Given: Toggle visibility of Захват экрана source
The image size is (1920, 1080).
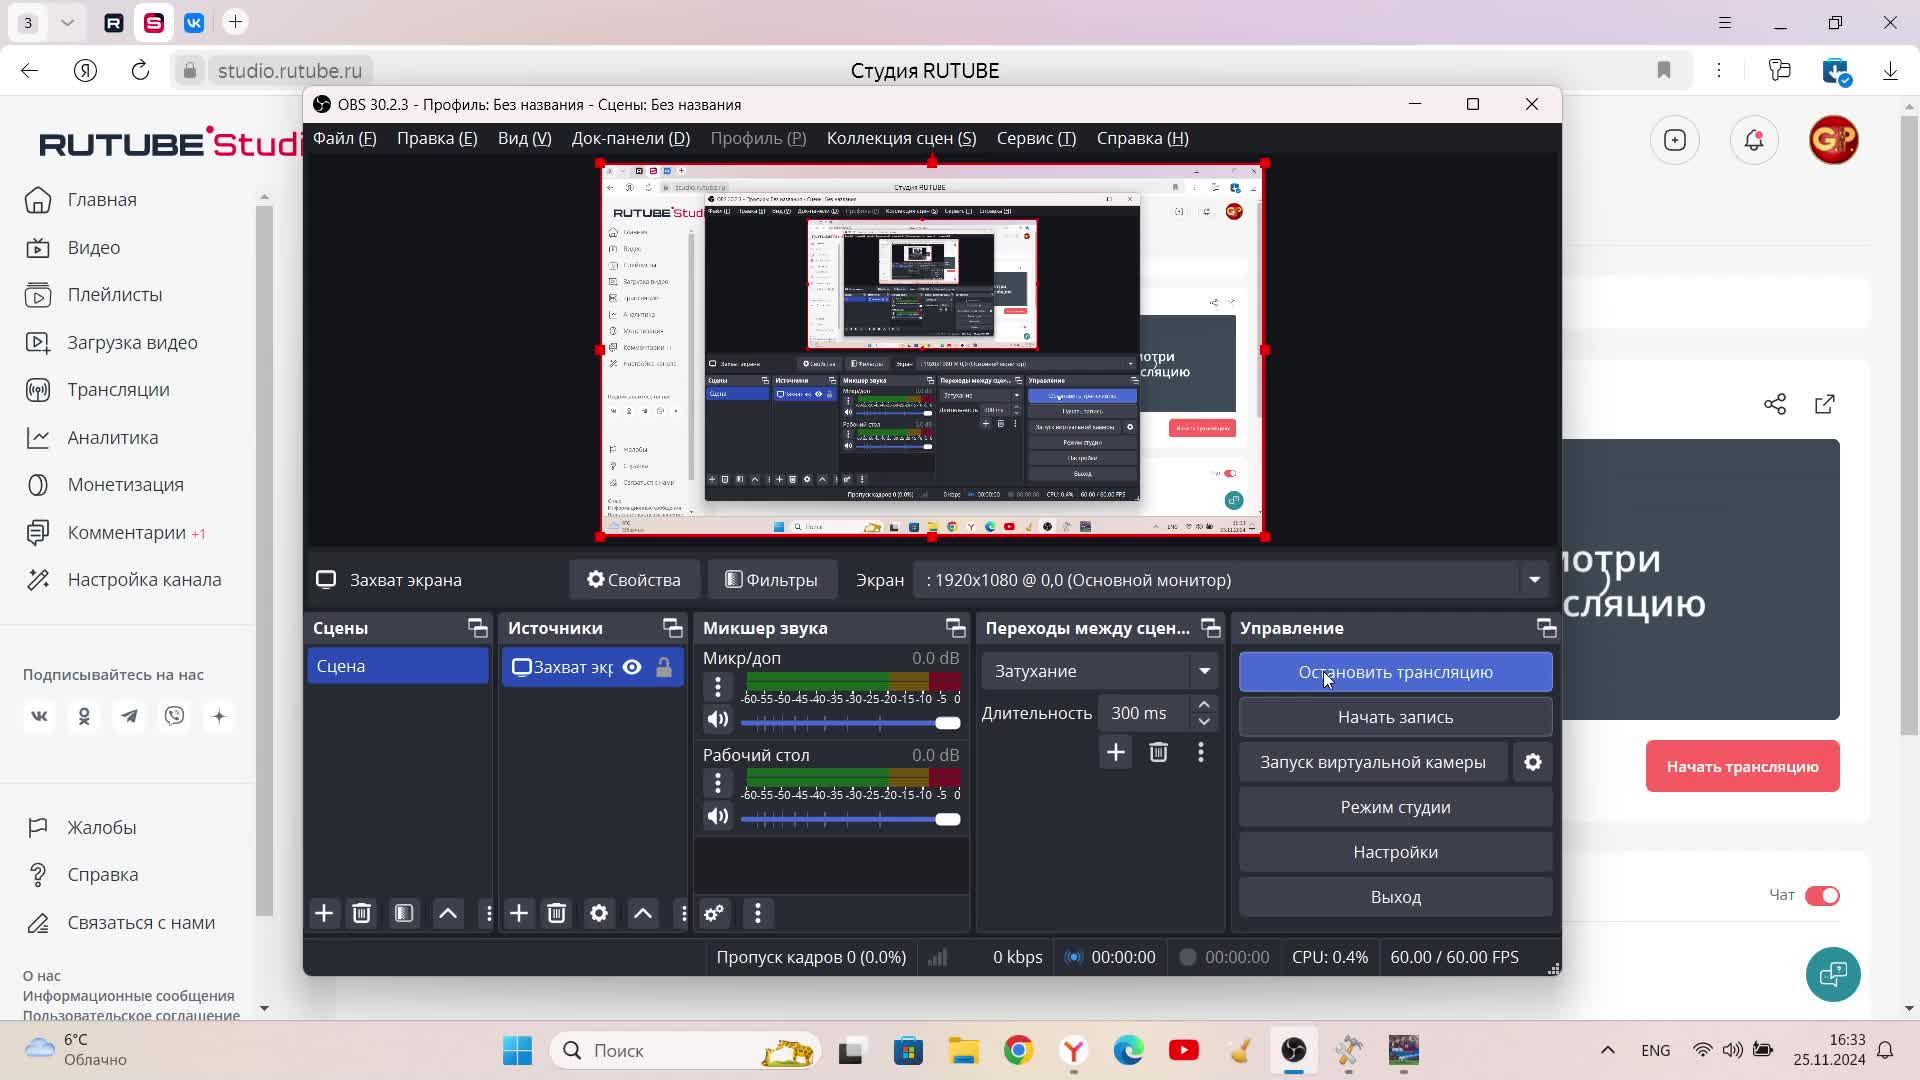Looking at the screenshot, I should 632,667.
